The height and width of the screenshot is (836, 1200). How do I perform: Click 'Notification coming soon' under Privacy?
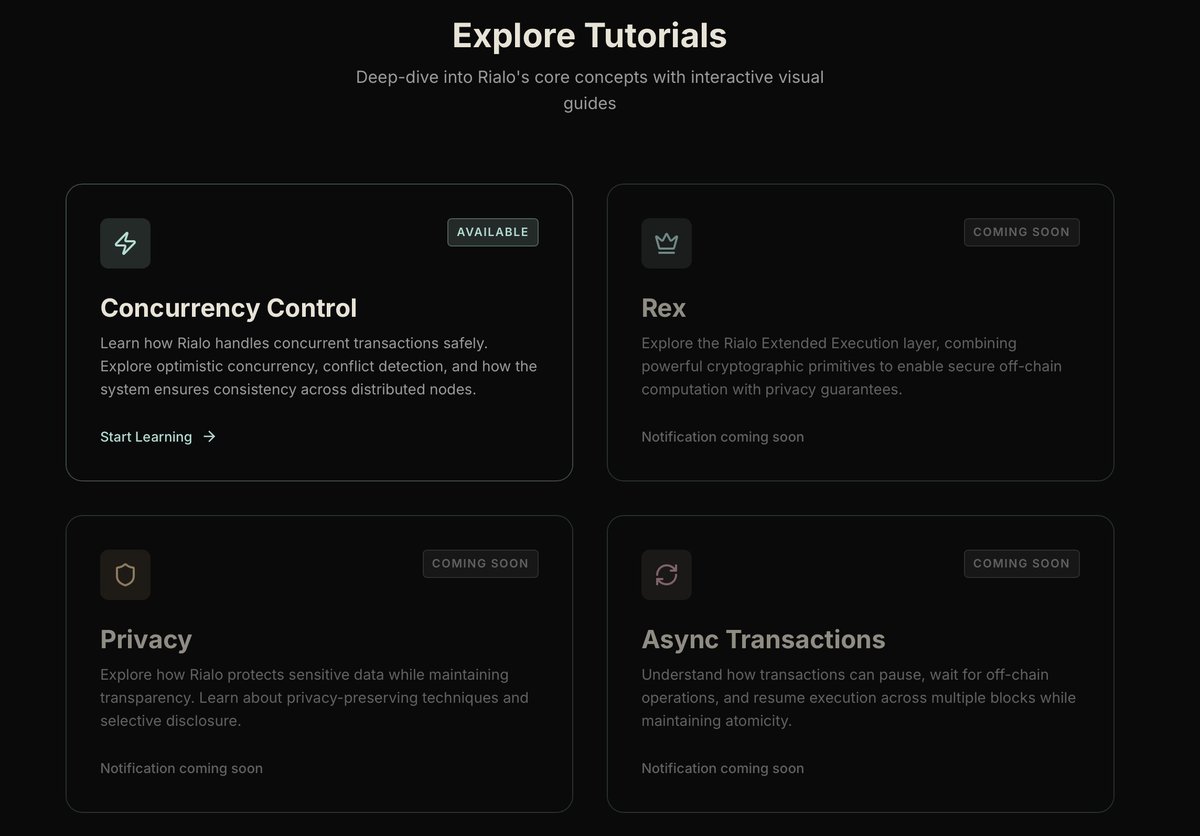[x=181, y=769]
